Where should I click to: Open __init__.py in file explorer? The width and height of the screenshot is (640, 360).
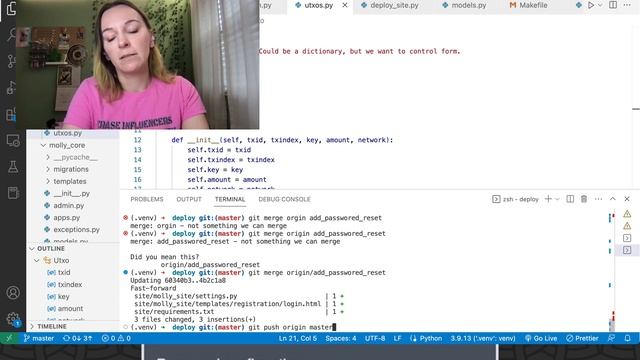[x=73, y=193]
